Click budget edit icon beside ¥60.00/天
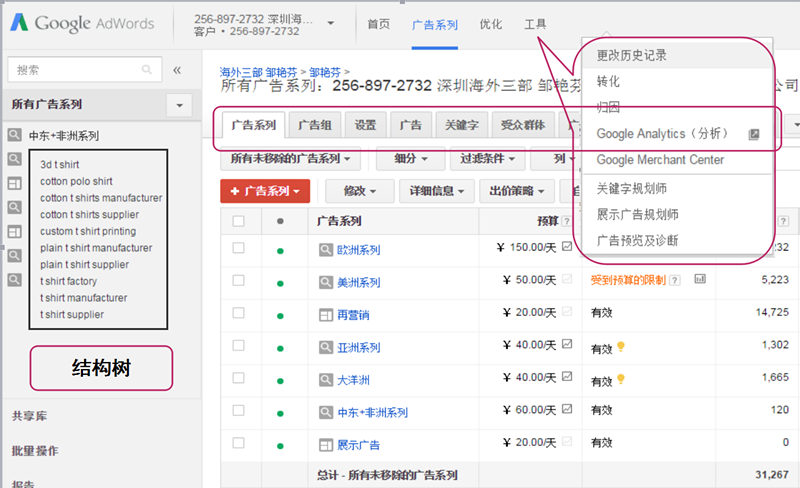The height and width of the screenshot is (488, 800). pos(567,409)
